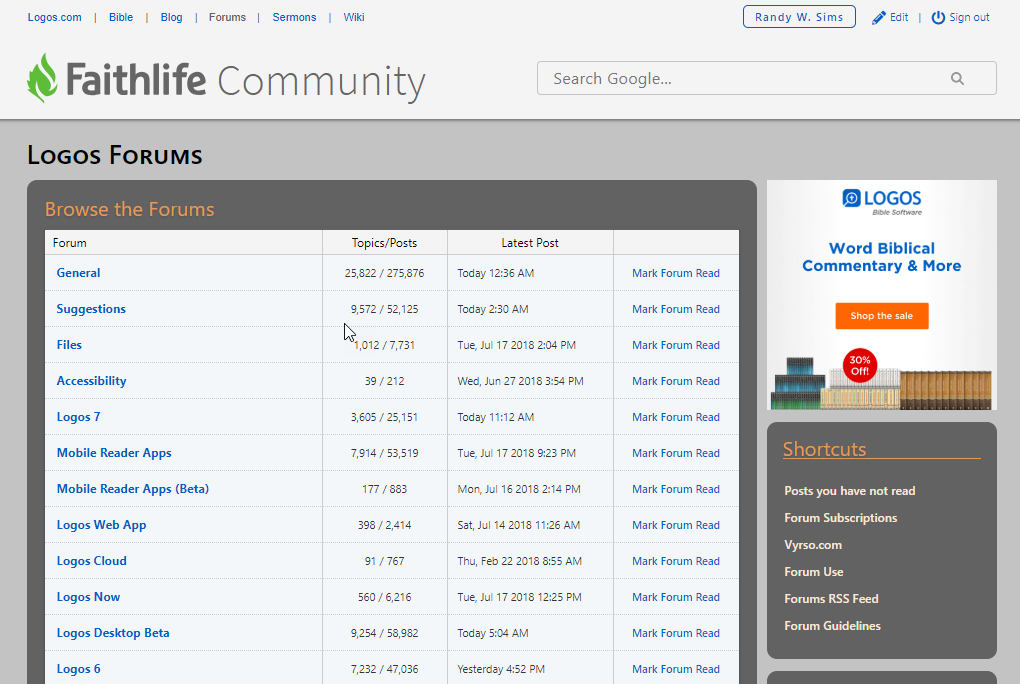Mark Forum Read for Logos Now row
1020x684 pixels.
click(675, 597)
